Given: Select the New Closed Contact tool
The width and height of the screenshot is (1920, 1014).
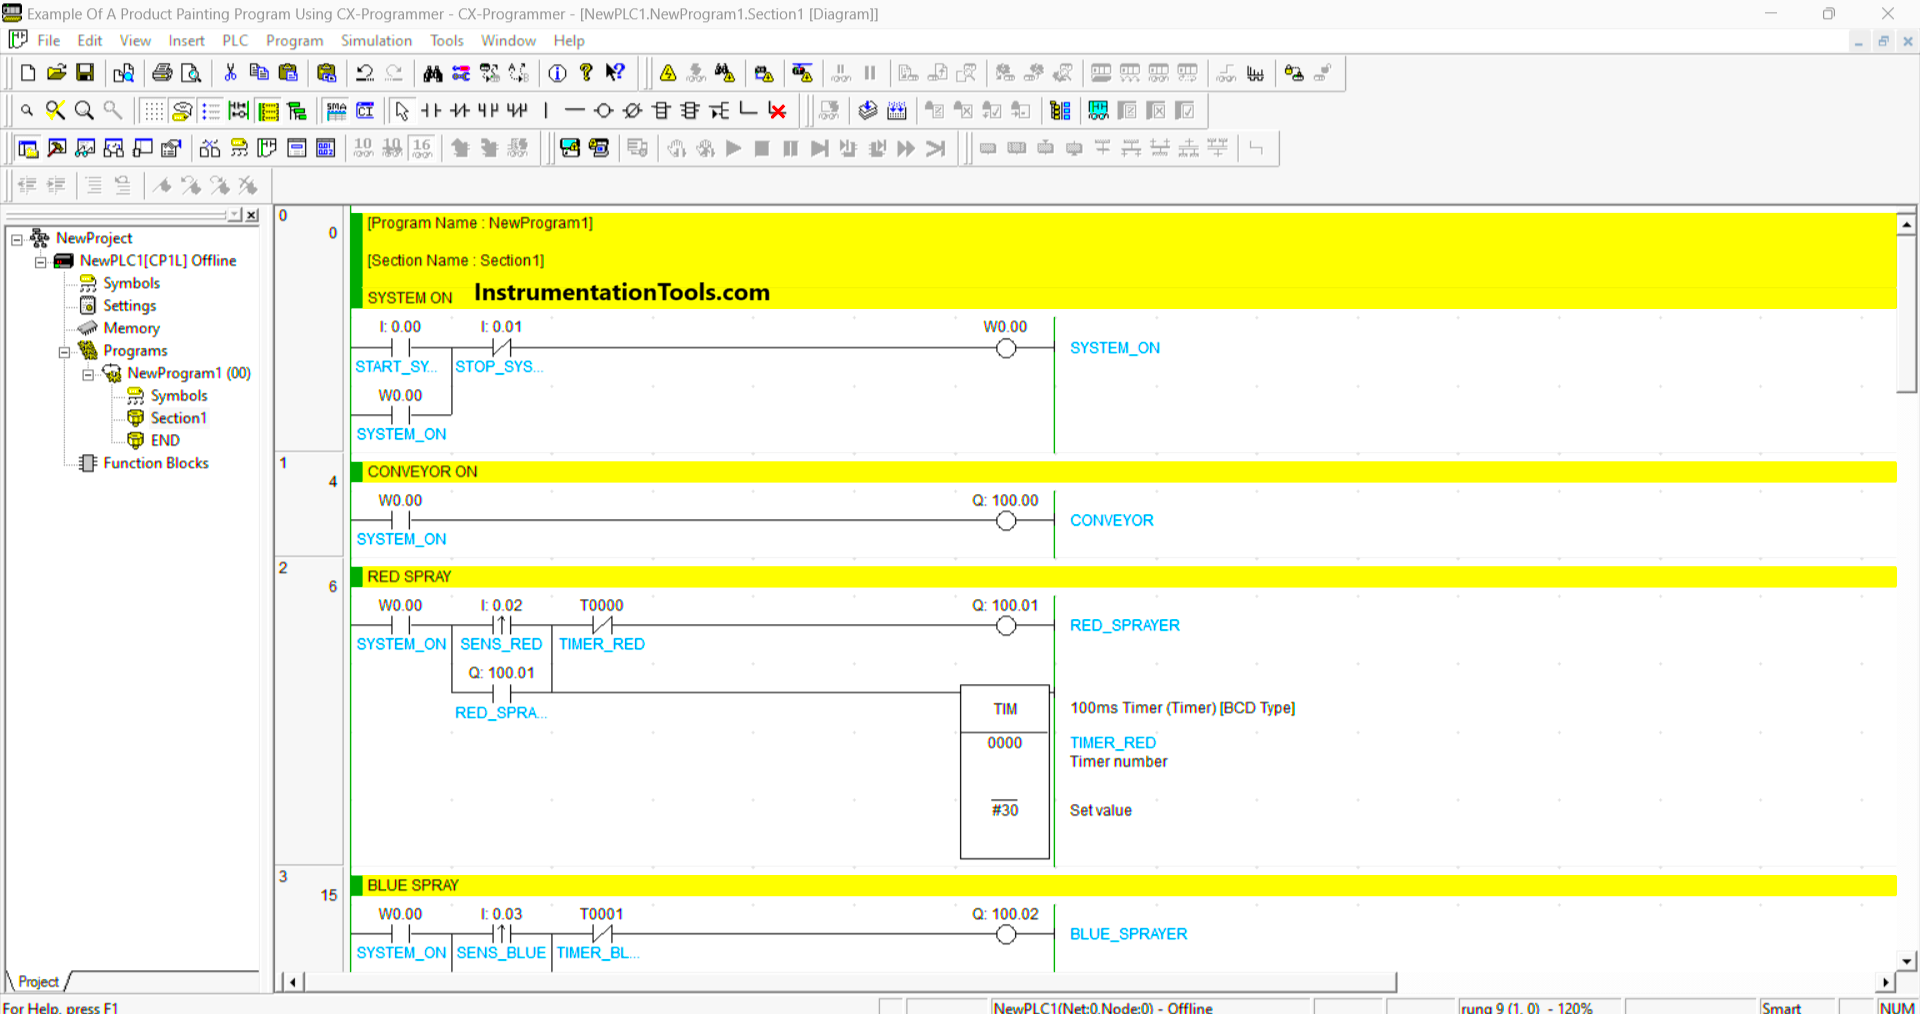Looking at the screenshot, I should 459,110.
